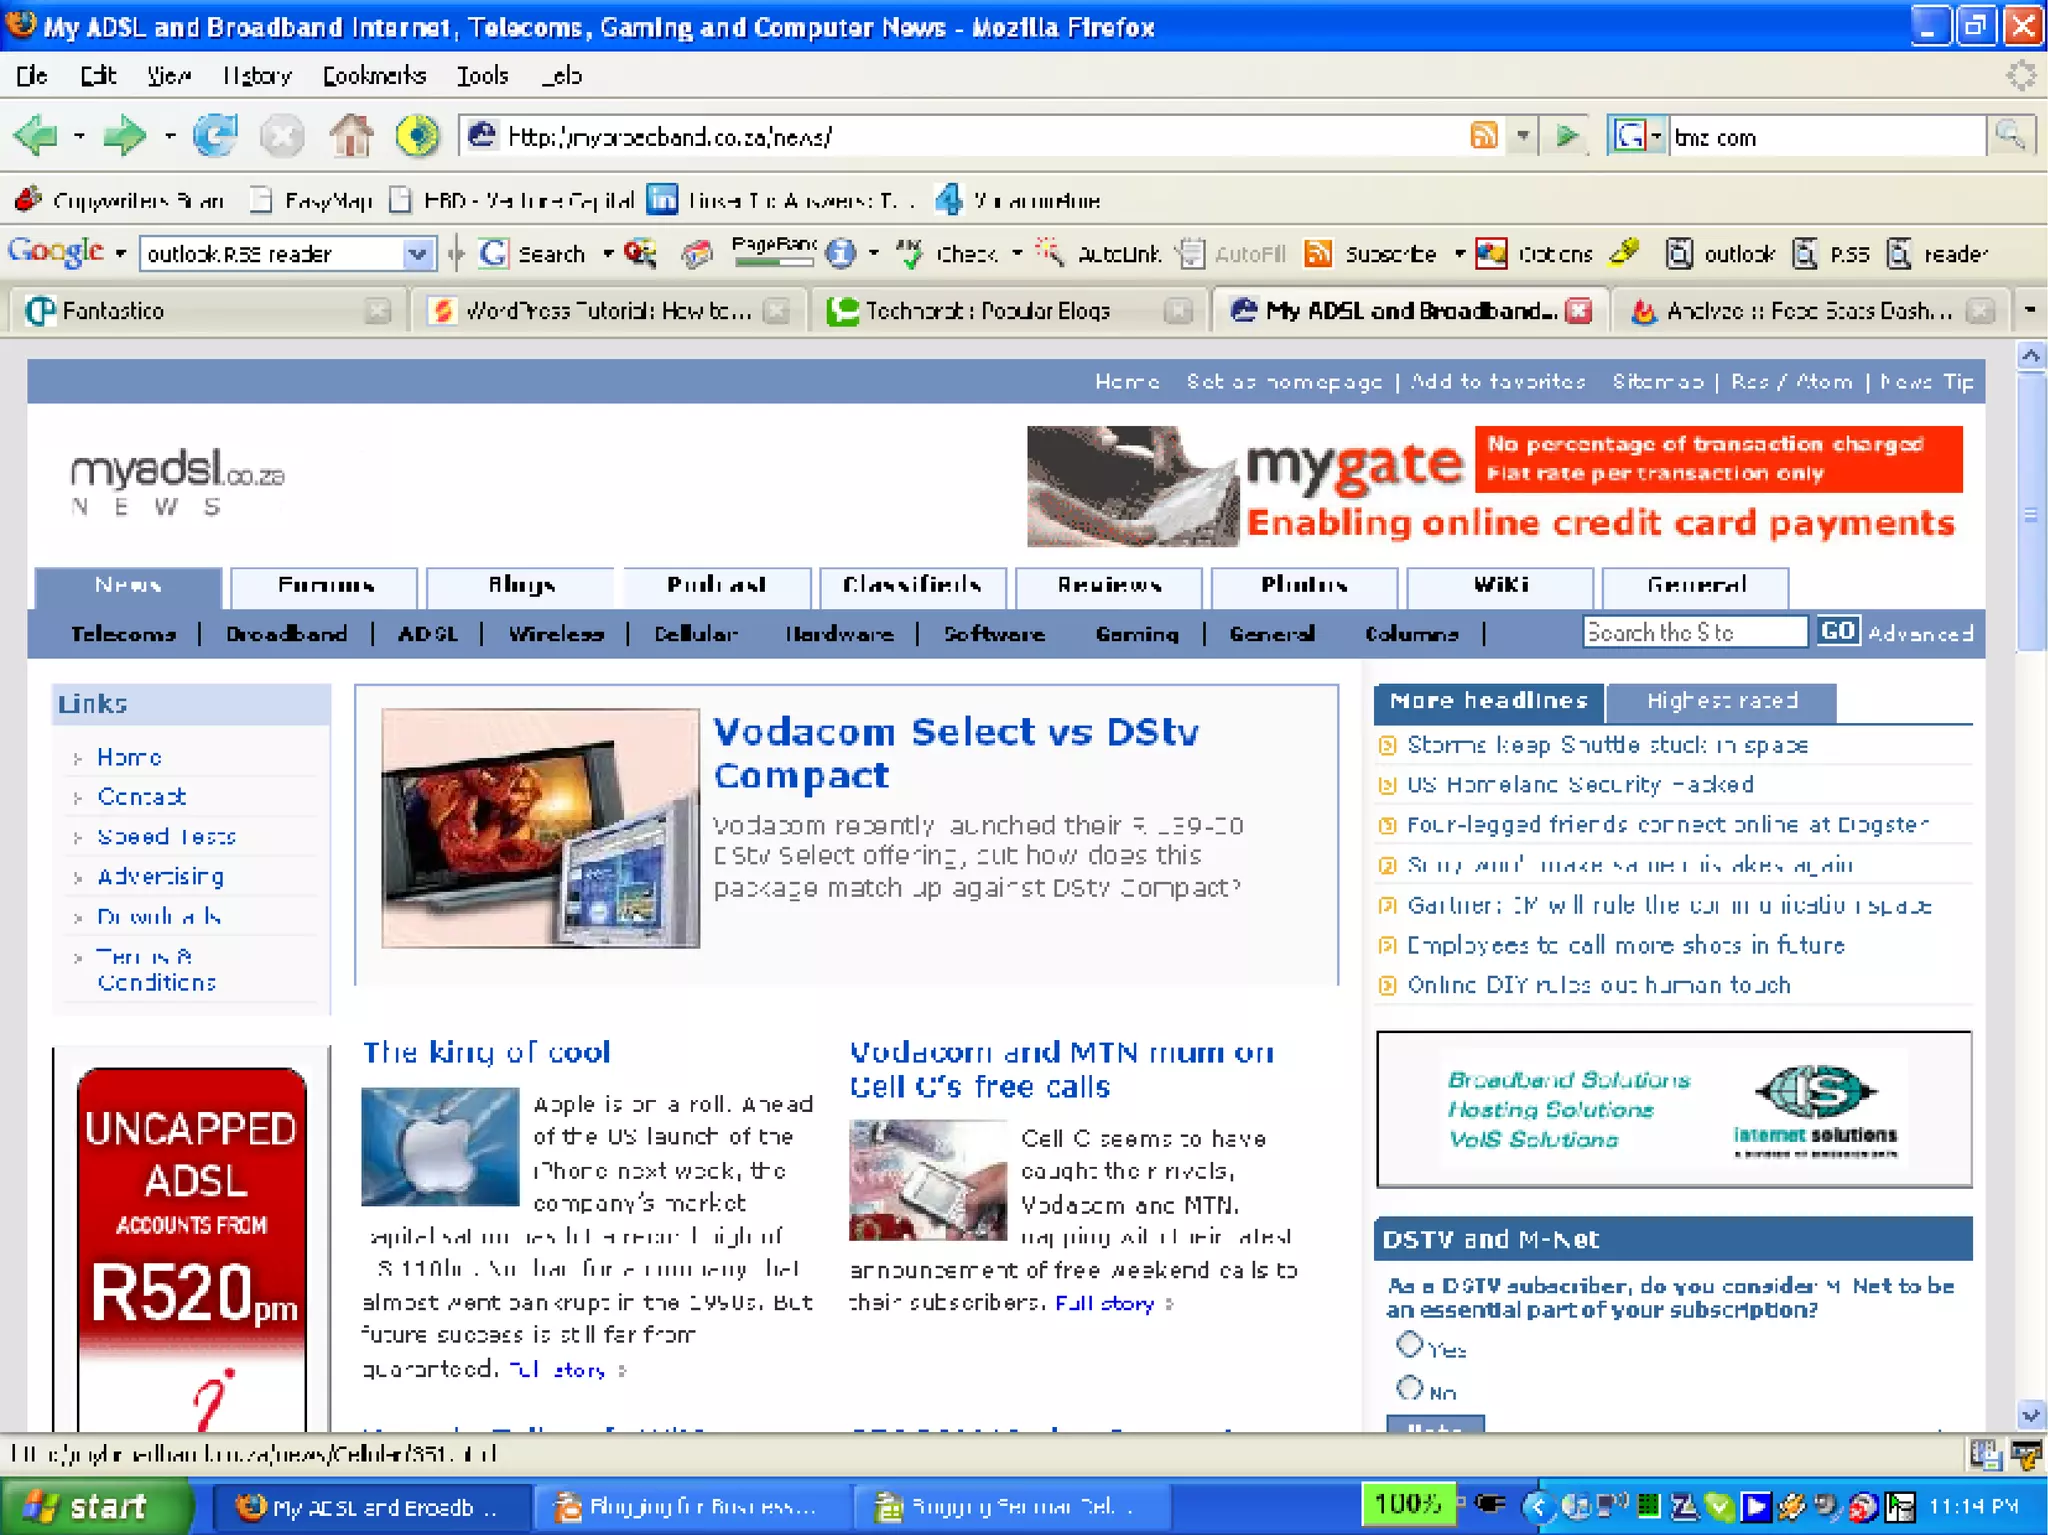
Task: Select the Yes radio button in poll
Action: coord(1409,1345)
